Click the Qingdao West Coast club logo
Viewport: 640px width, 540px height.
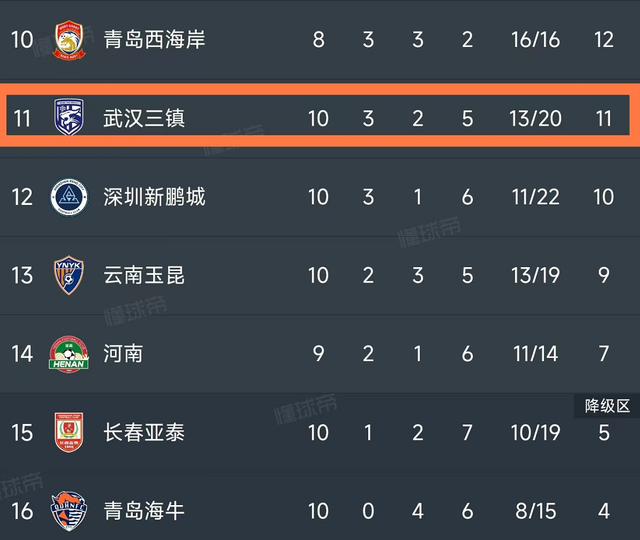point(70,40)
